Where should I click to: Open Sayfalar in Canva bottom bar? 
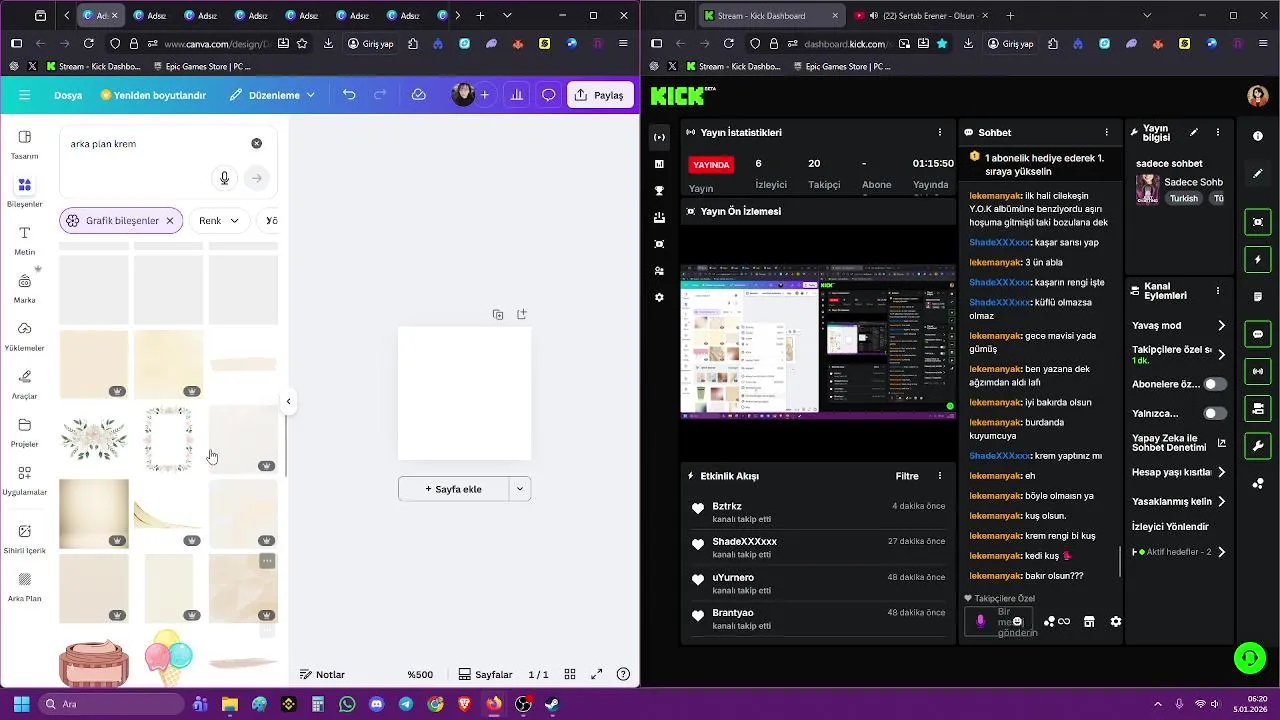[485, 674]
